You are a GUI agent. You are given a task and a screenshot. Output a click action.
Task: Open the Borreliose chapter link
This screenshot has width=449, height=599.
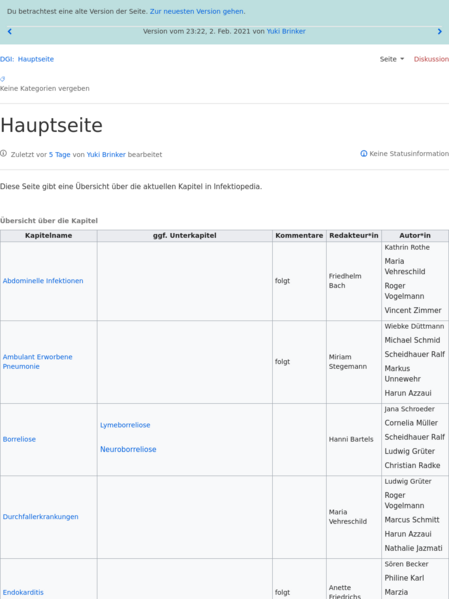pyautogui.click(x=19, y=439)
